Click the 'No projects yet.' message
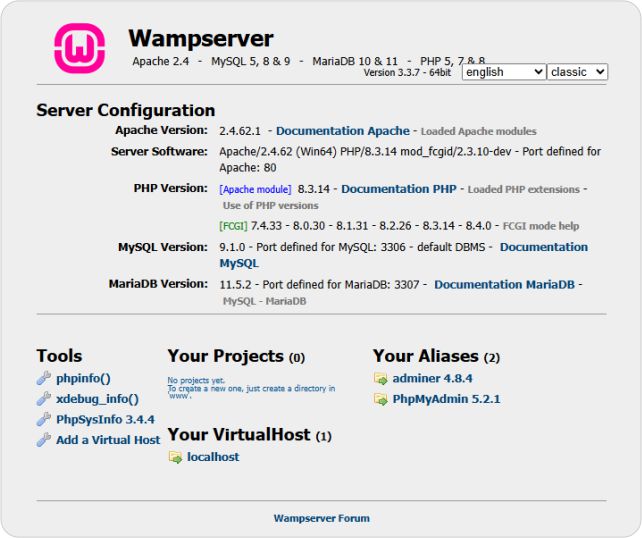This screenshot has width=642, height=538. 196,380
